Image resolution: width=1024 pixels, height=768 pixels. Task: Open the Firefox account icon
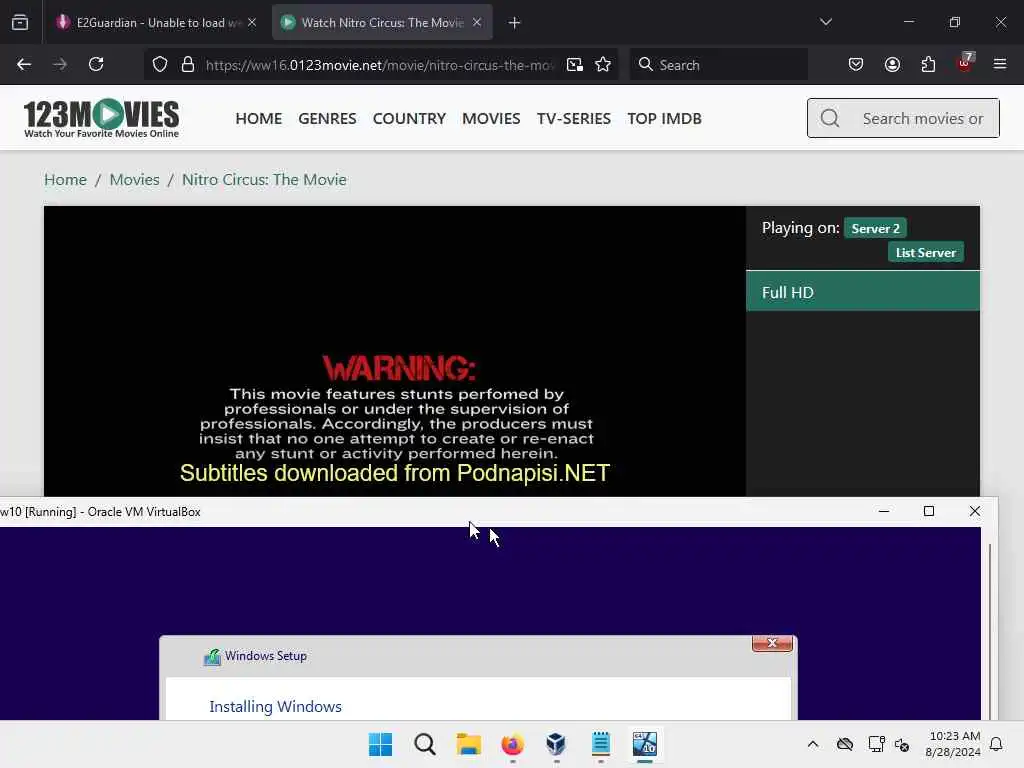pyautogui.click(x=892, y=65)
